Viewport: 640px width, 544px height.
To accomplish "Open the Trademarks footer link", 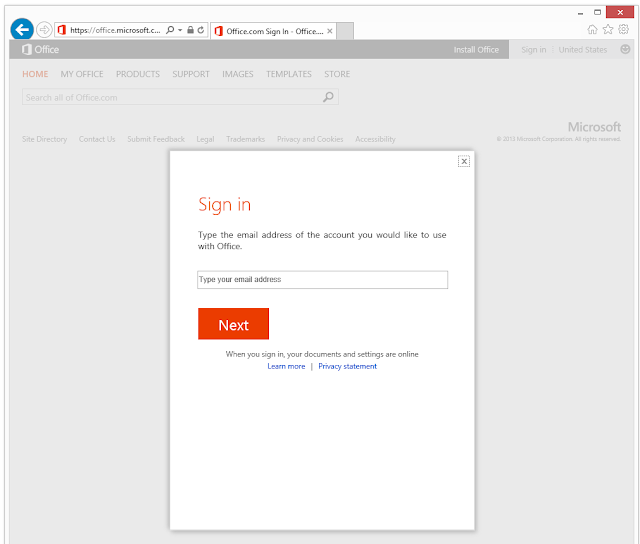I will click(x=246, y=139).
